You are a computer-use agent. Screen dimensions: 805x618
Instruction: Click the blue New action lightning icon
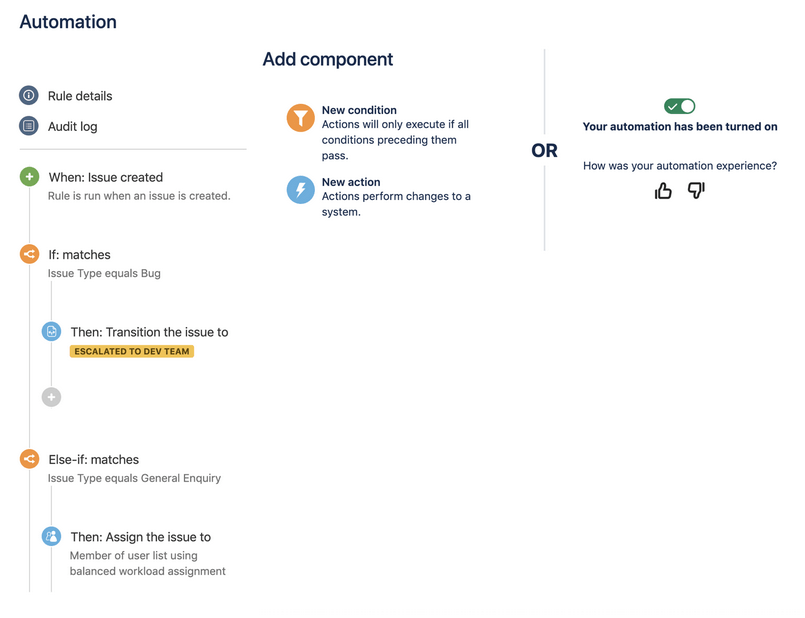(300, 190)
